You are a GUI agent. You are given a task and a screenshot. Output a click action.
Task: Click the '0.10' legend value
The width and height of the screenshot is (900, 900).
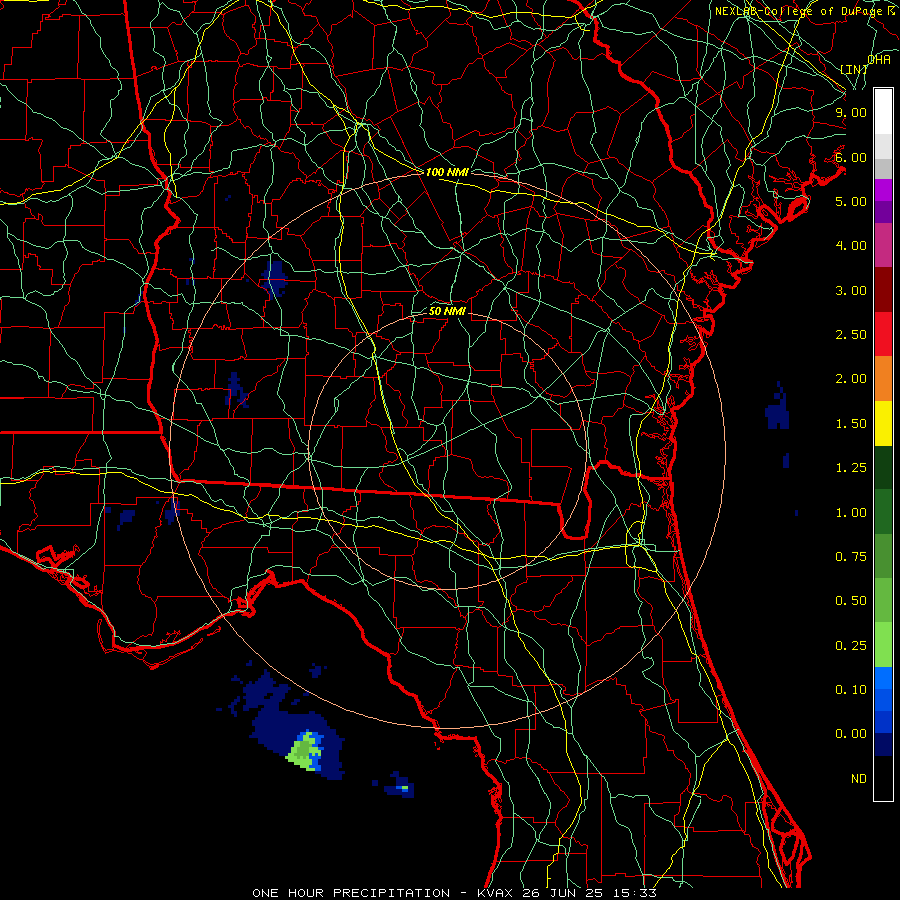(x=851, y=689)
